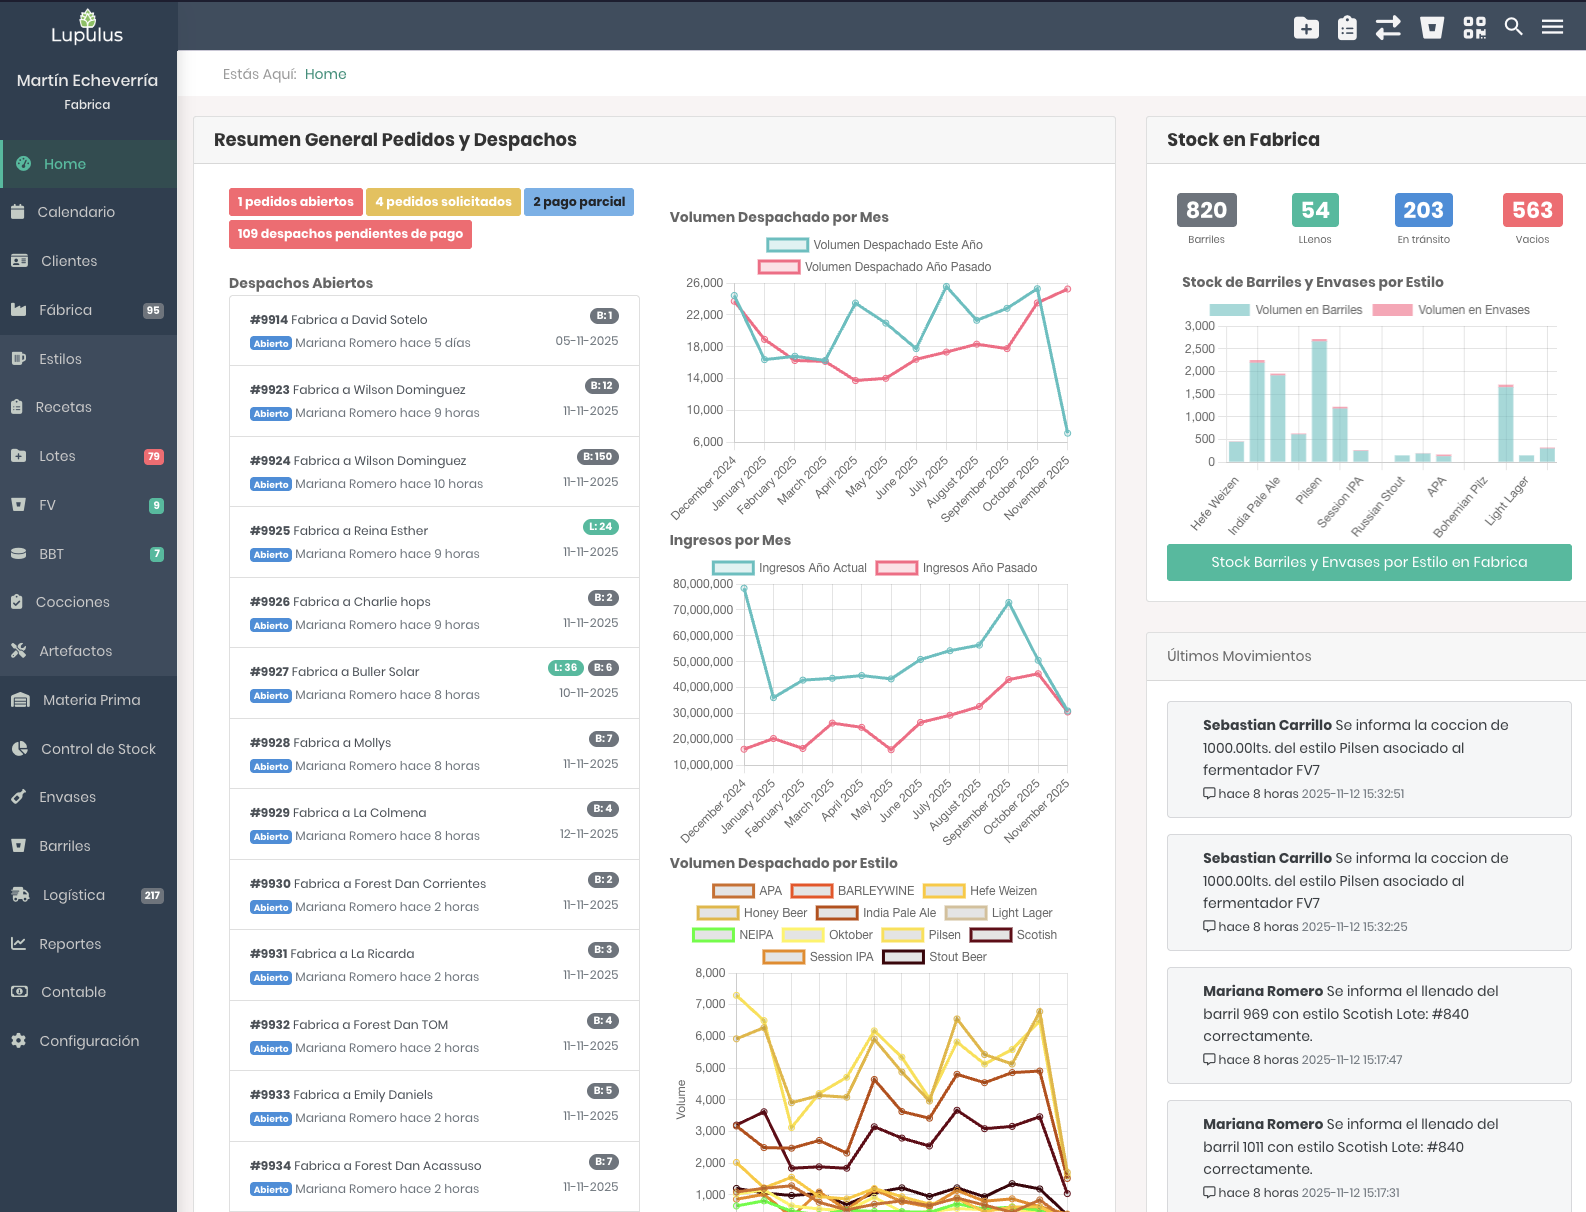Click the '1 pedidos abiertos' badge
Screen dimensions: 1586x1212
click(x=295, y=202)
